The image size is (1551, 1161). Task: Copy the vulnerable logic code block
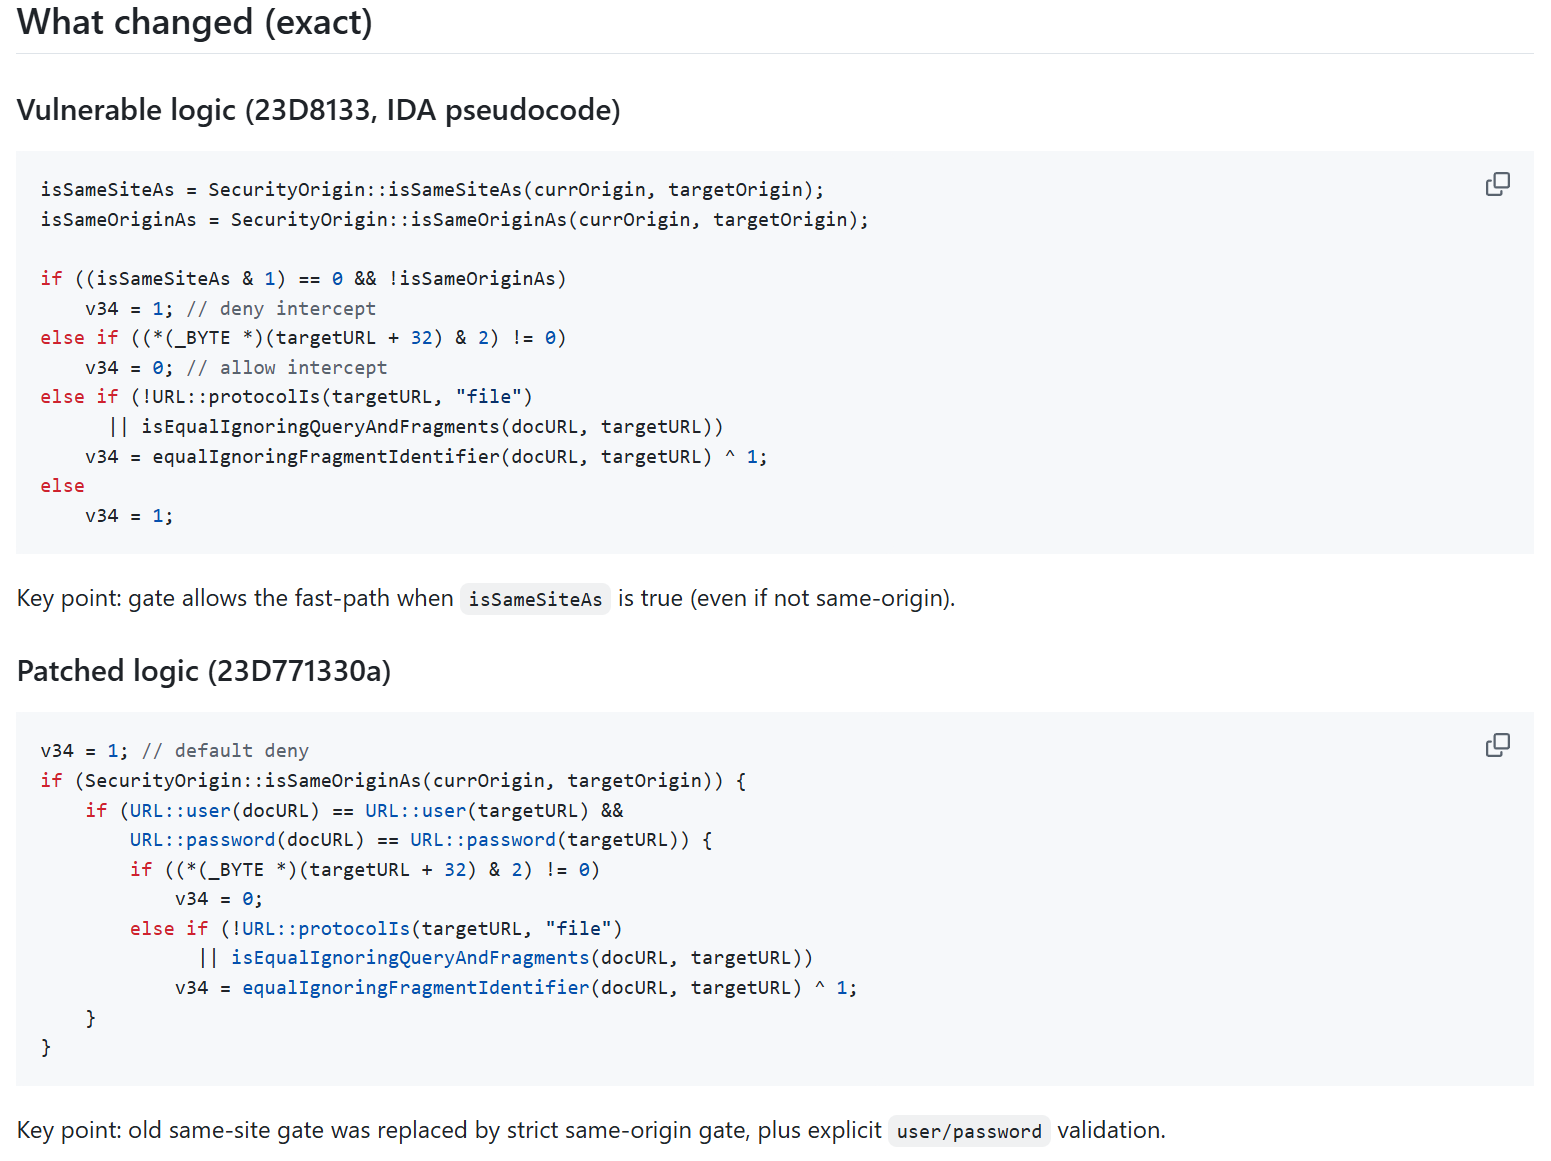coord(1497,184)
